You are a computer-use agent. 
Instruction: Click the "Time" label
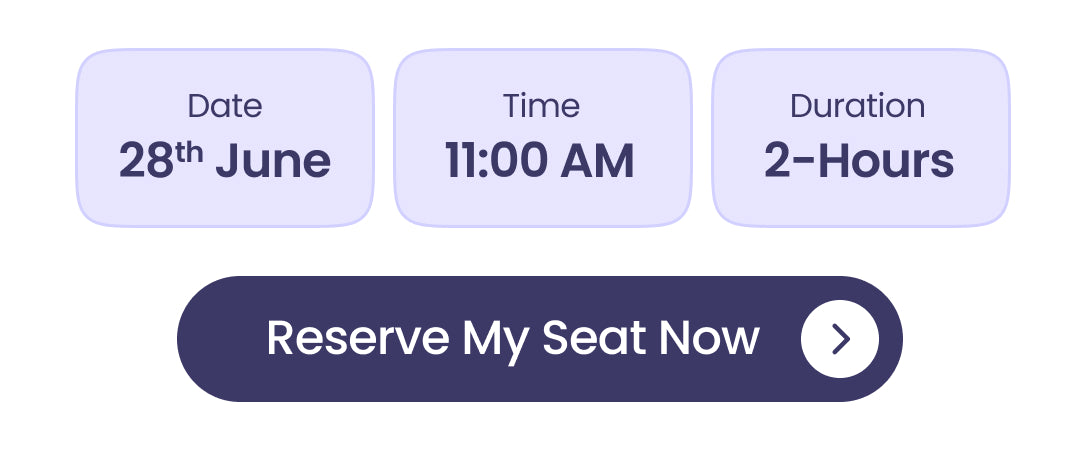point(542,106)
